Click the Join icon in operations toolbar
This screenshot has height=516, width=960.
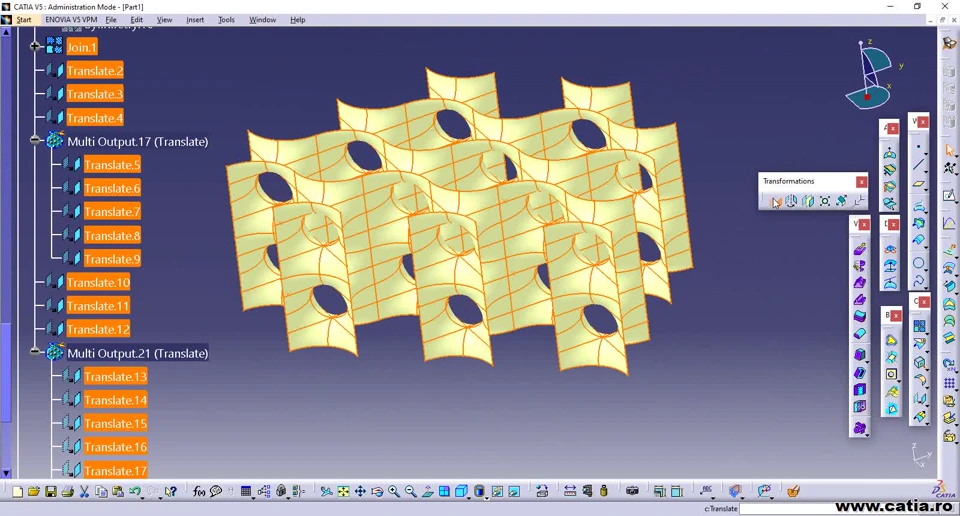919,326
